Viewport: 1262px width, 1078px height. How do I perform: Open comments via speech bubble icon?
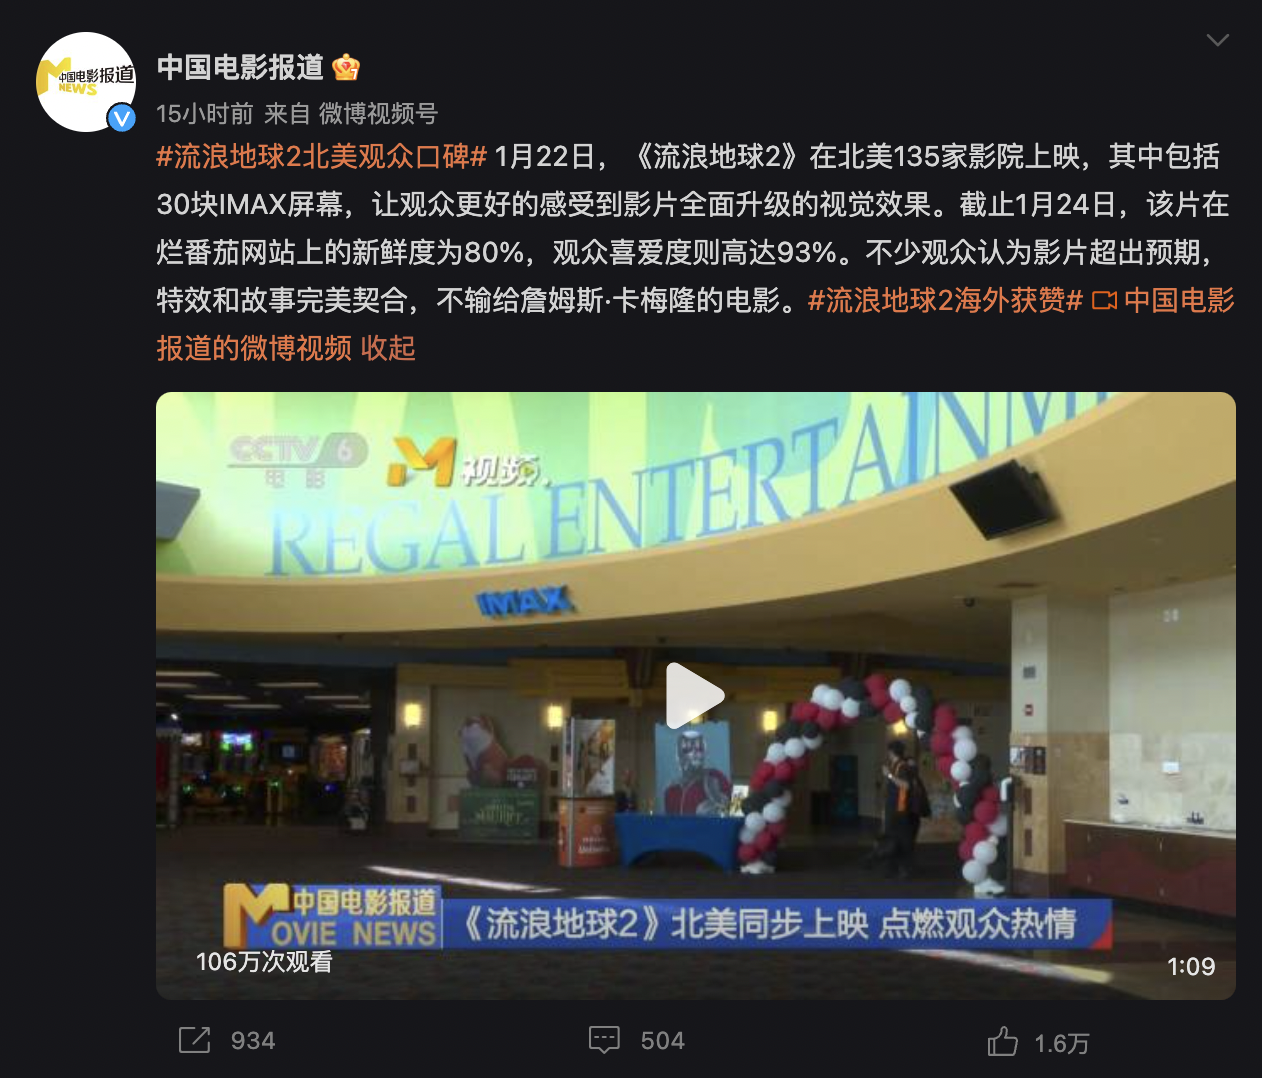click(x=605, y=1040)
